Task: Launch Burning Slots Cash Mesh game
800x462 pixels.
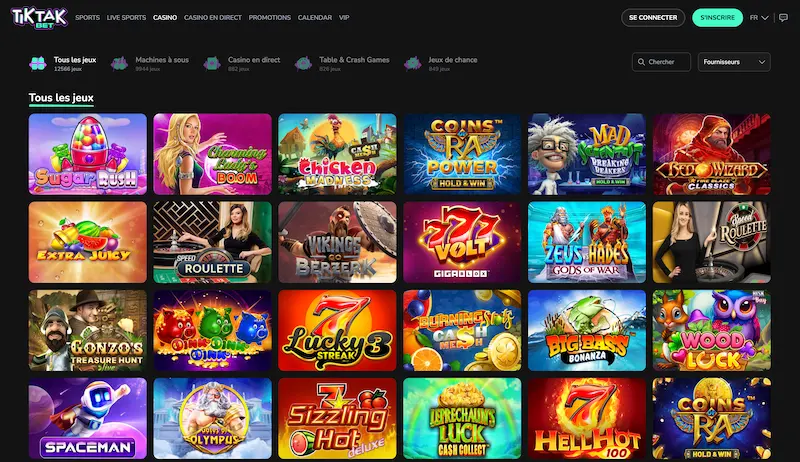Action: [x=462, y=330]
